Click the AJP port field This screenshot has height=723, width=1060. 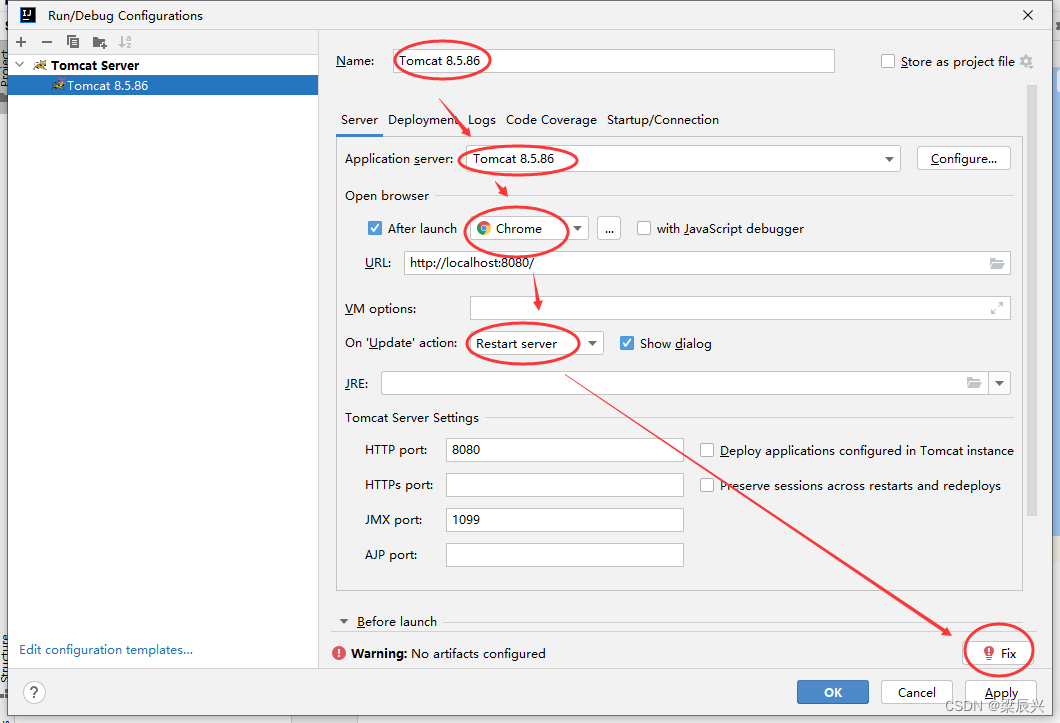pos(564,555)
